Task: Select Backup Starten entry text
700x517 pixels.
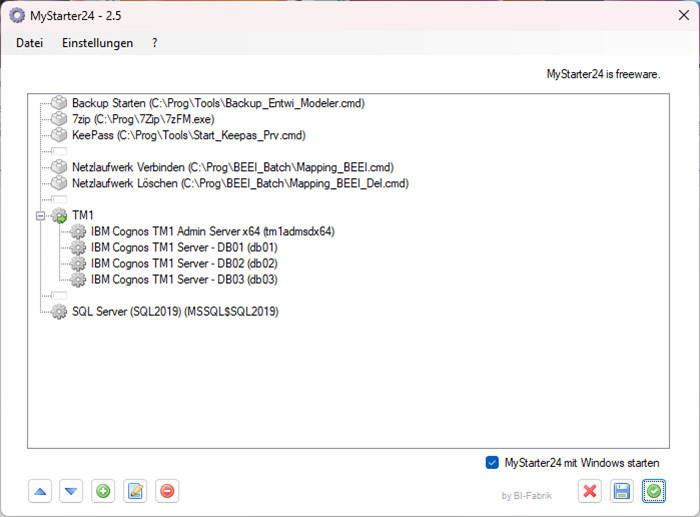Action: [x=218, y=103]
